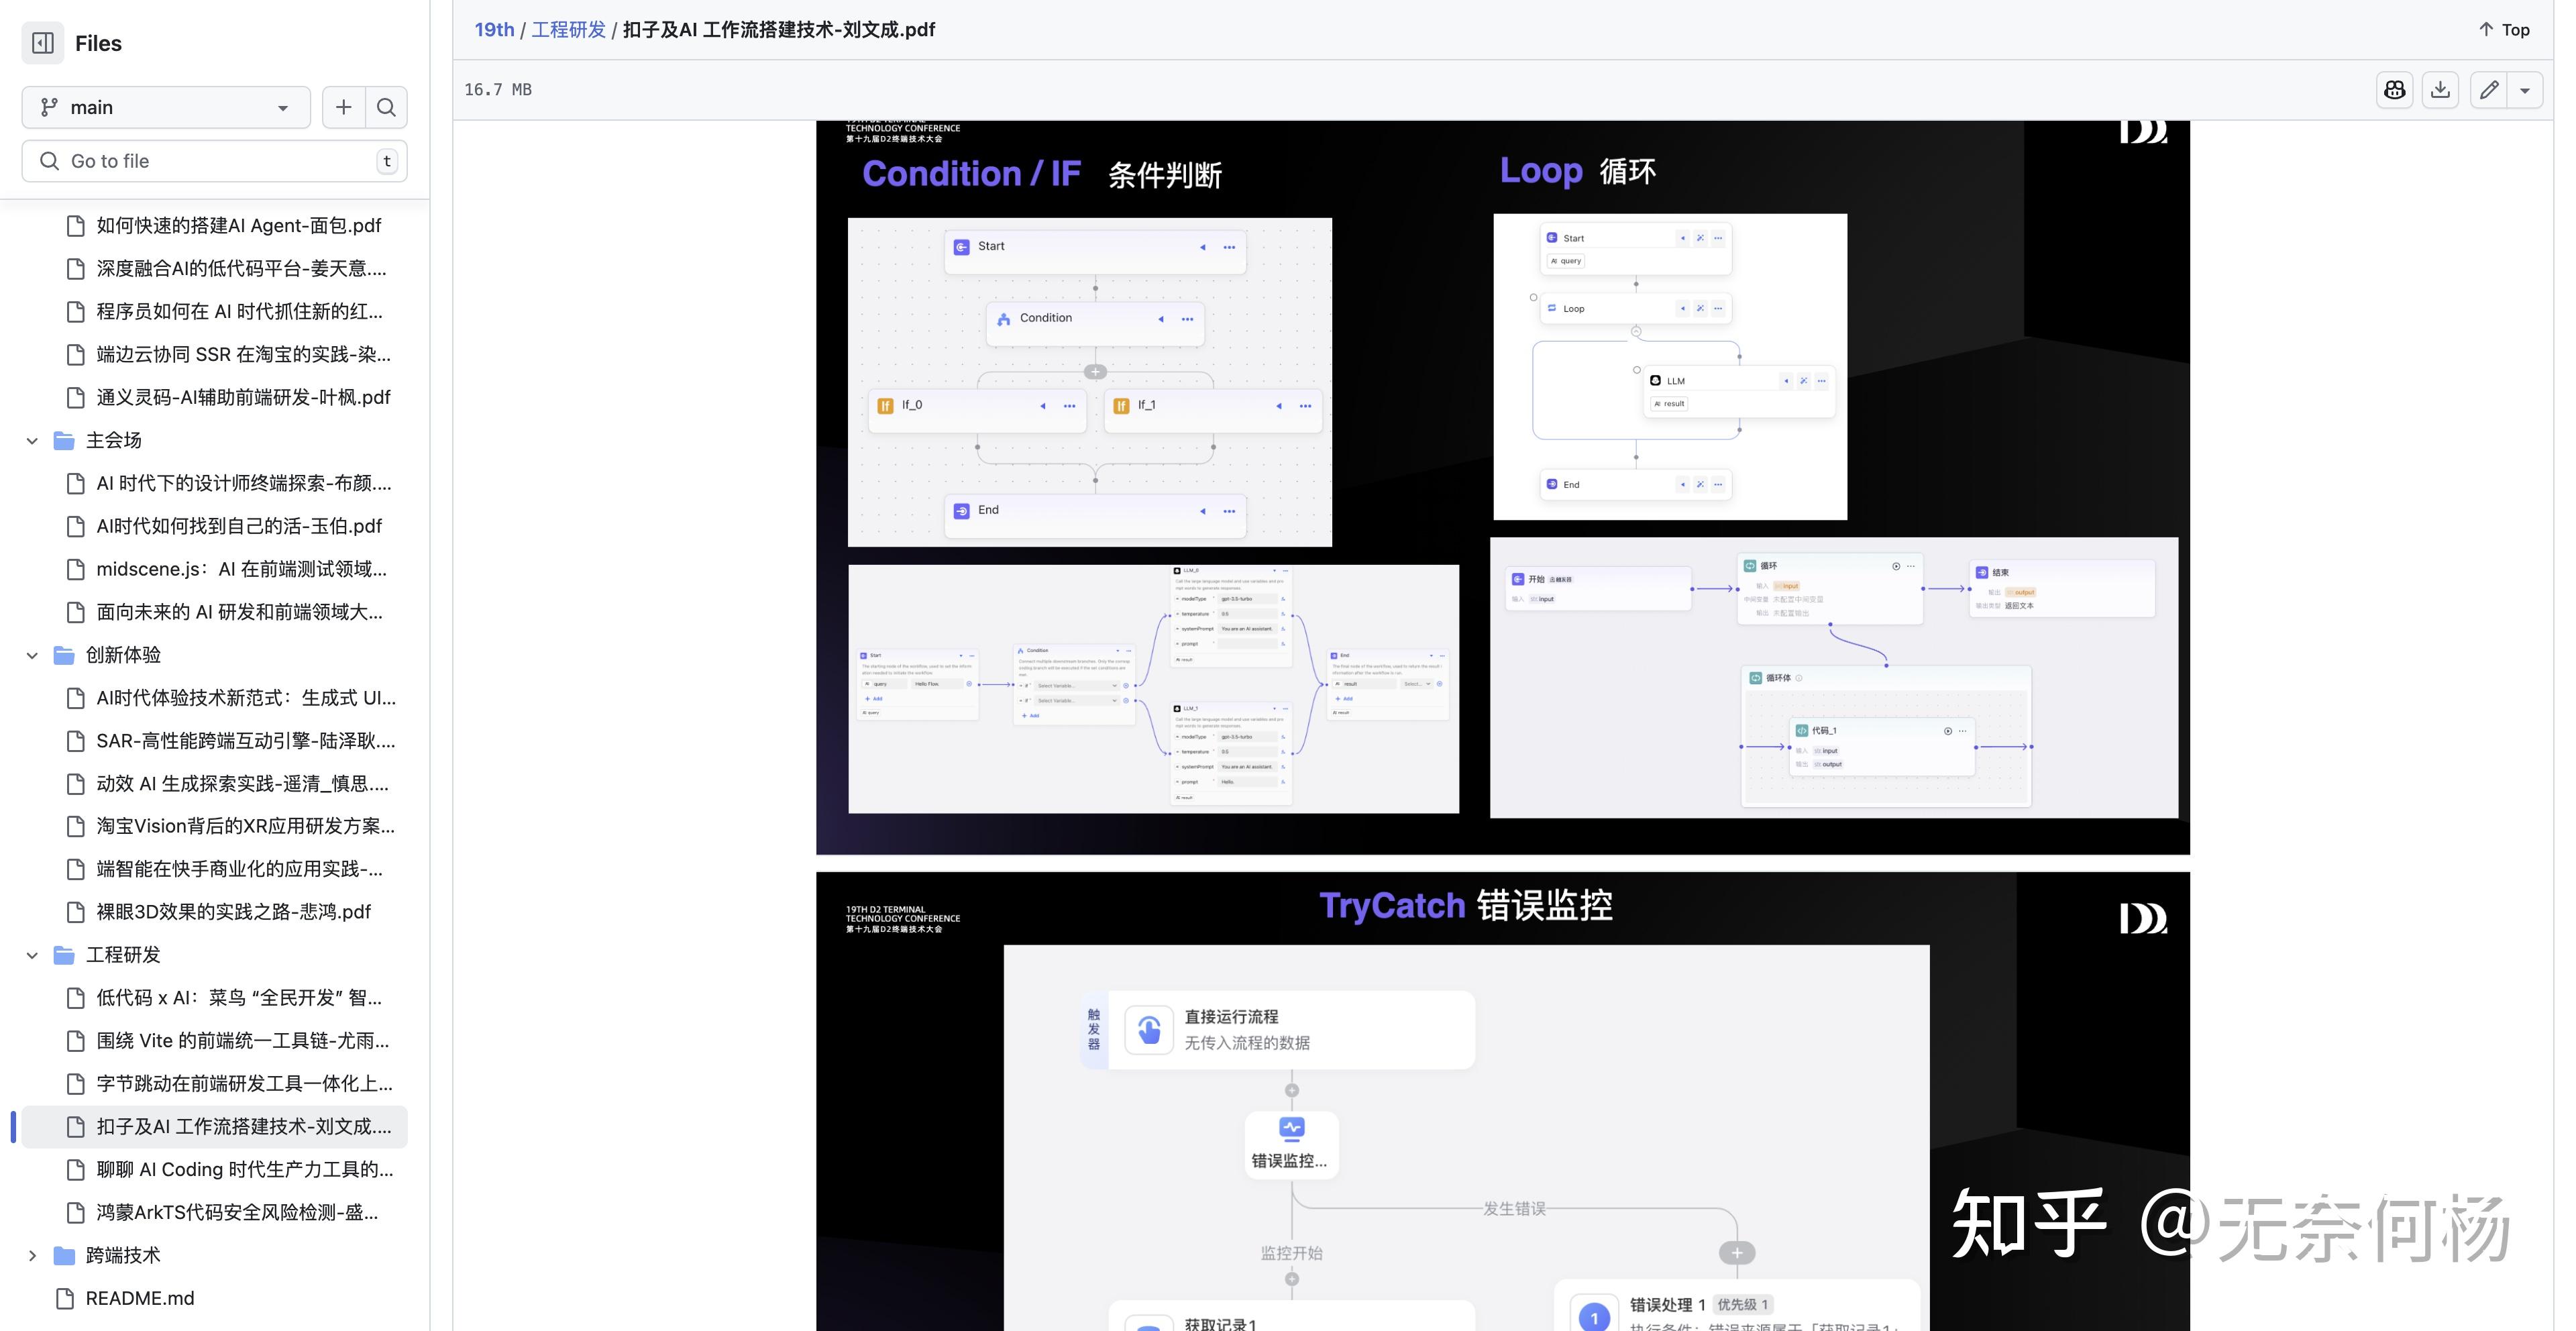The width and height of the screenshot is (2576, 1331).
Task: Jump back to top via the Top arrow
Action: (2506, 29)
